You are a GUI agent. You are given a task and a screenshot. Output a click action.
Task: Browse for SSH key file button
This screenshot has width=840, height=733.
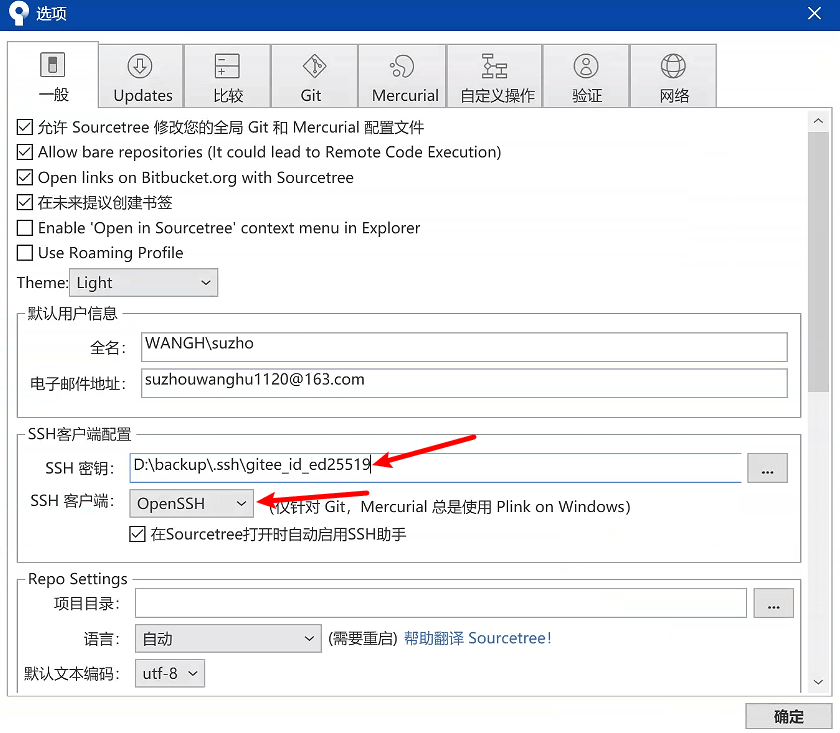767,468
